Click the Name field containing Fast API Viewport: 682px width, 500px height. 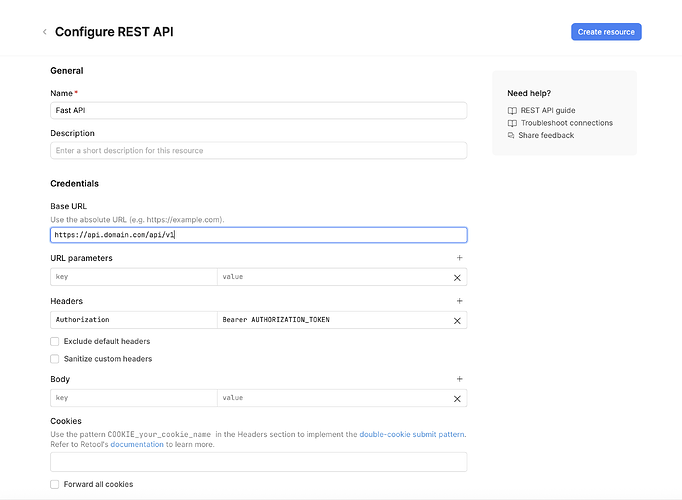[x=259, y=110]
